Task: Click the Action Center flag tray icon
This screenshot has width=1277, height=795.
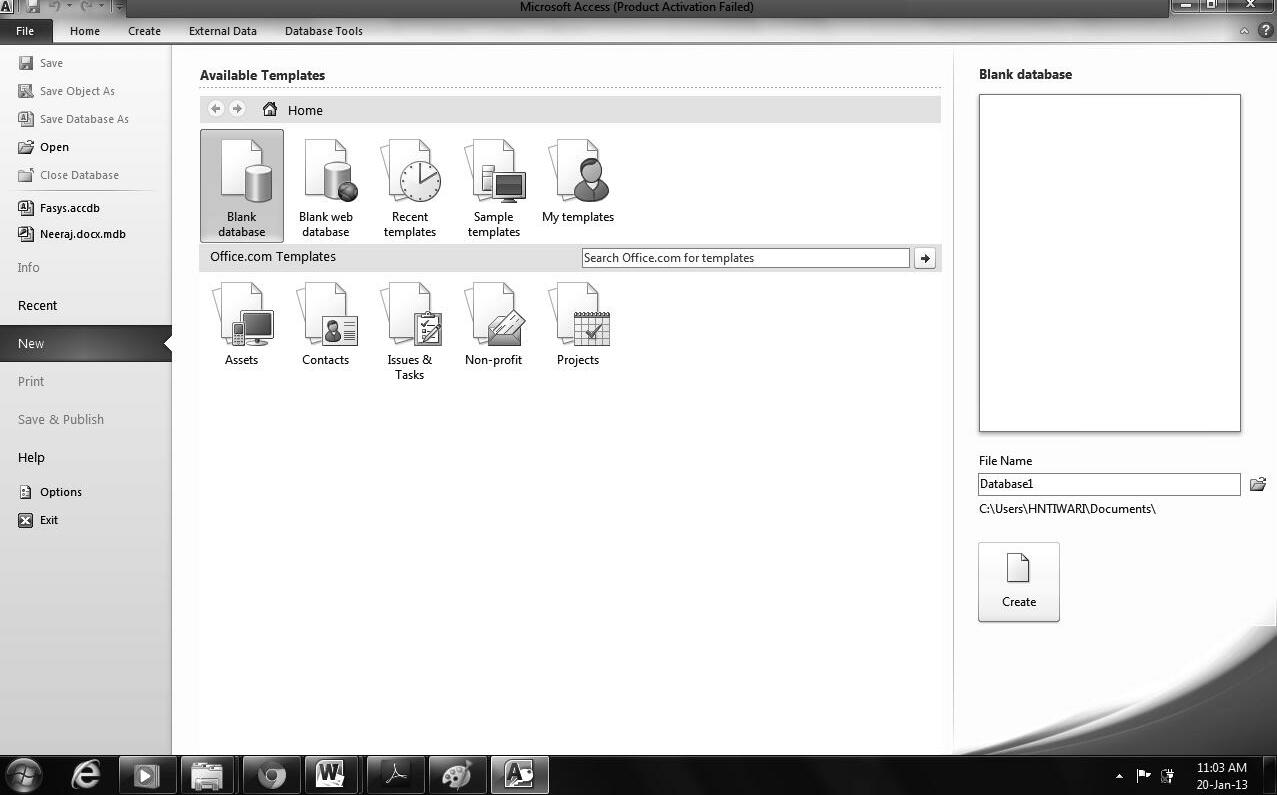Action: (1144, 775)
